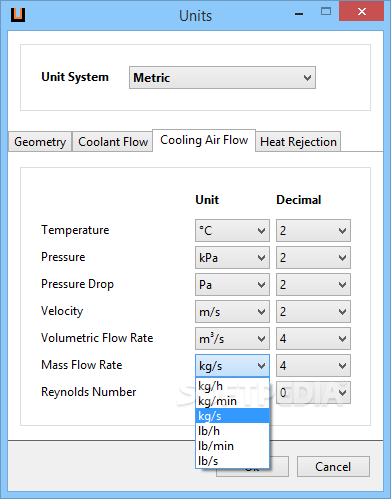391x499 pixels.
Task: Choose kg/min from the list
Action: [232, 401]
